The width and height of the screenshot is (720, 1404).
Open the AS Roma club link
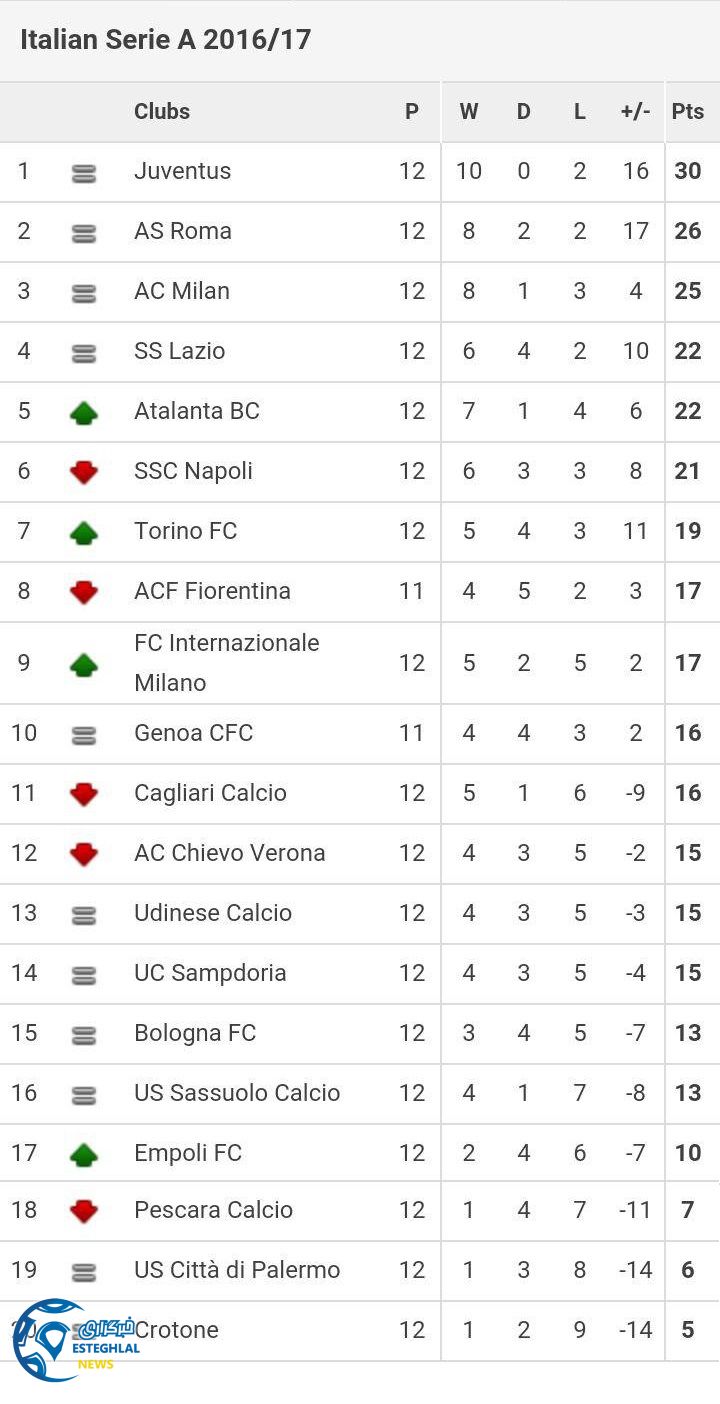pos(183,231)
